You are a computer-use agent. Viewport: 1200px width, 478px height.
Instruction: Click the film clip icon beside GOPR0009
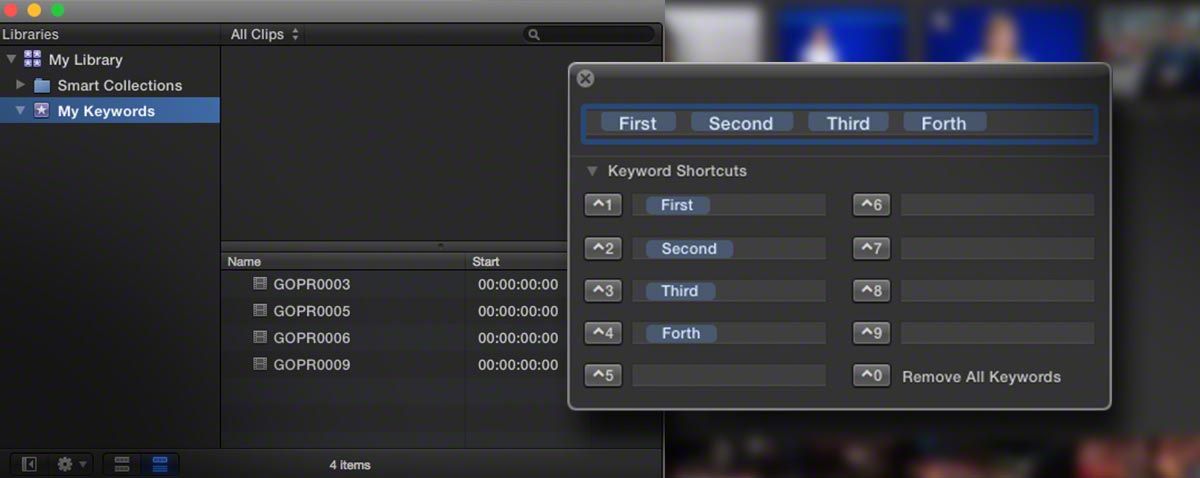coord(261,365)
